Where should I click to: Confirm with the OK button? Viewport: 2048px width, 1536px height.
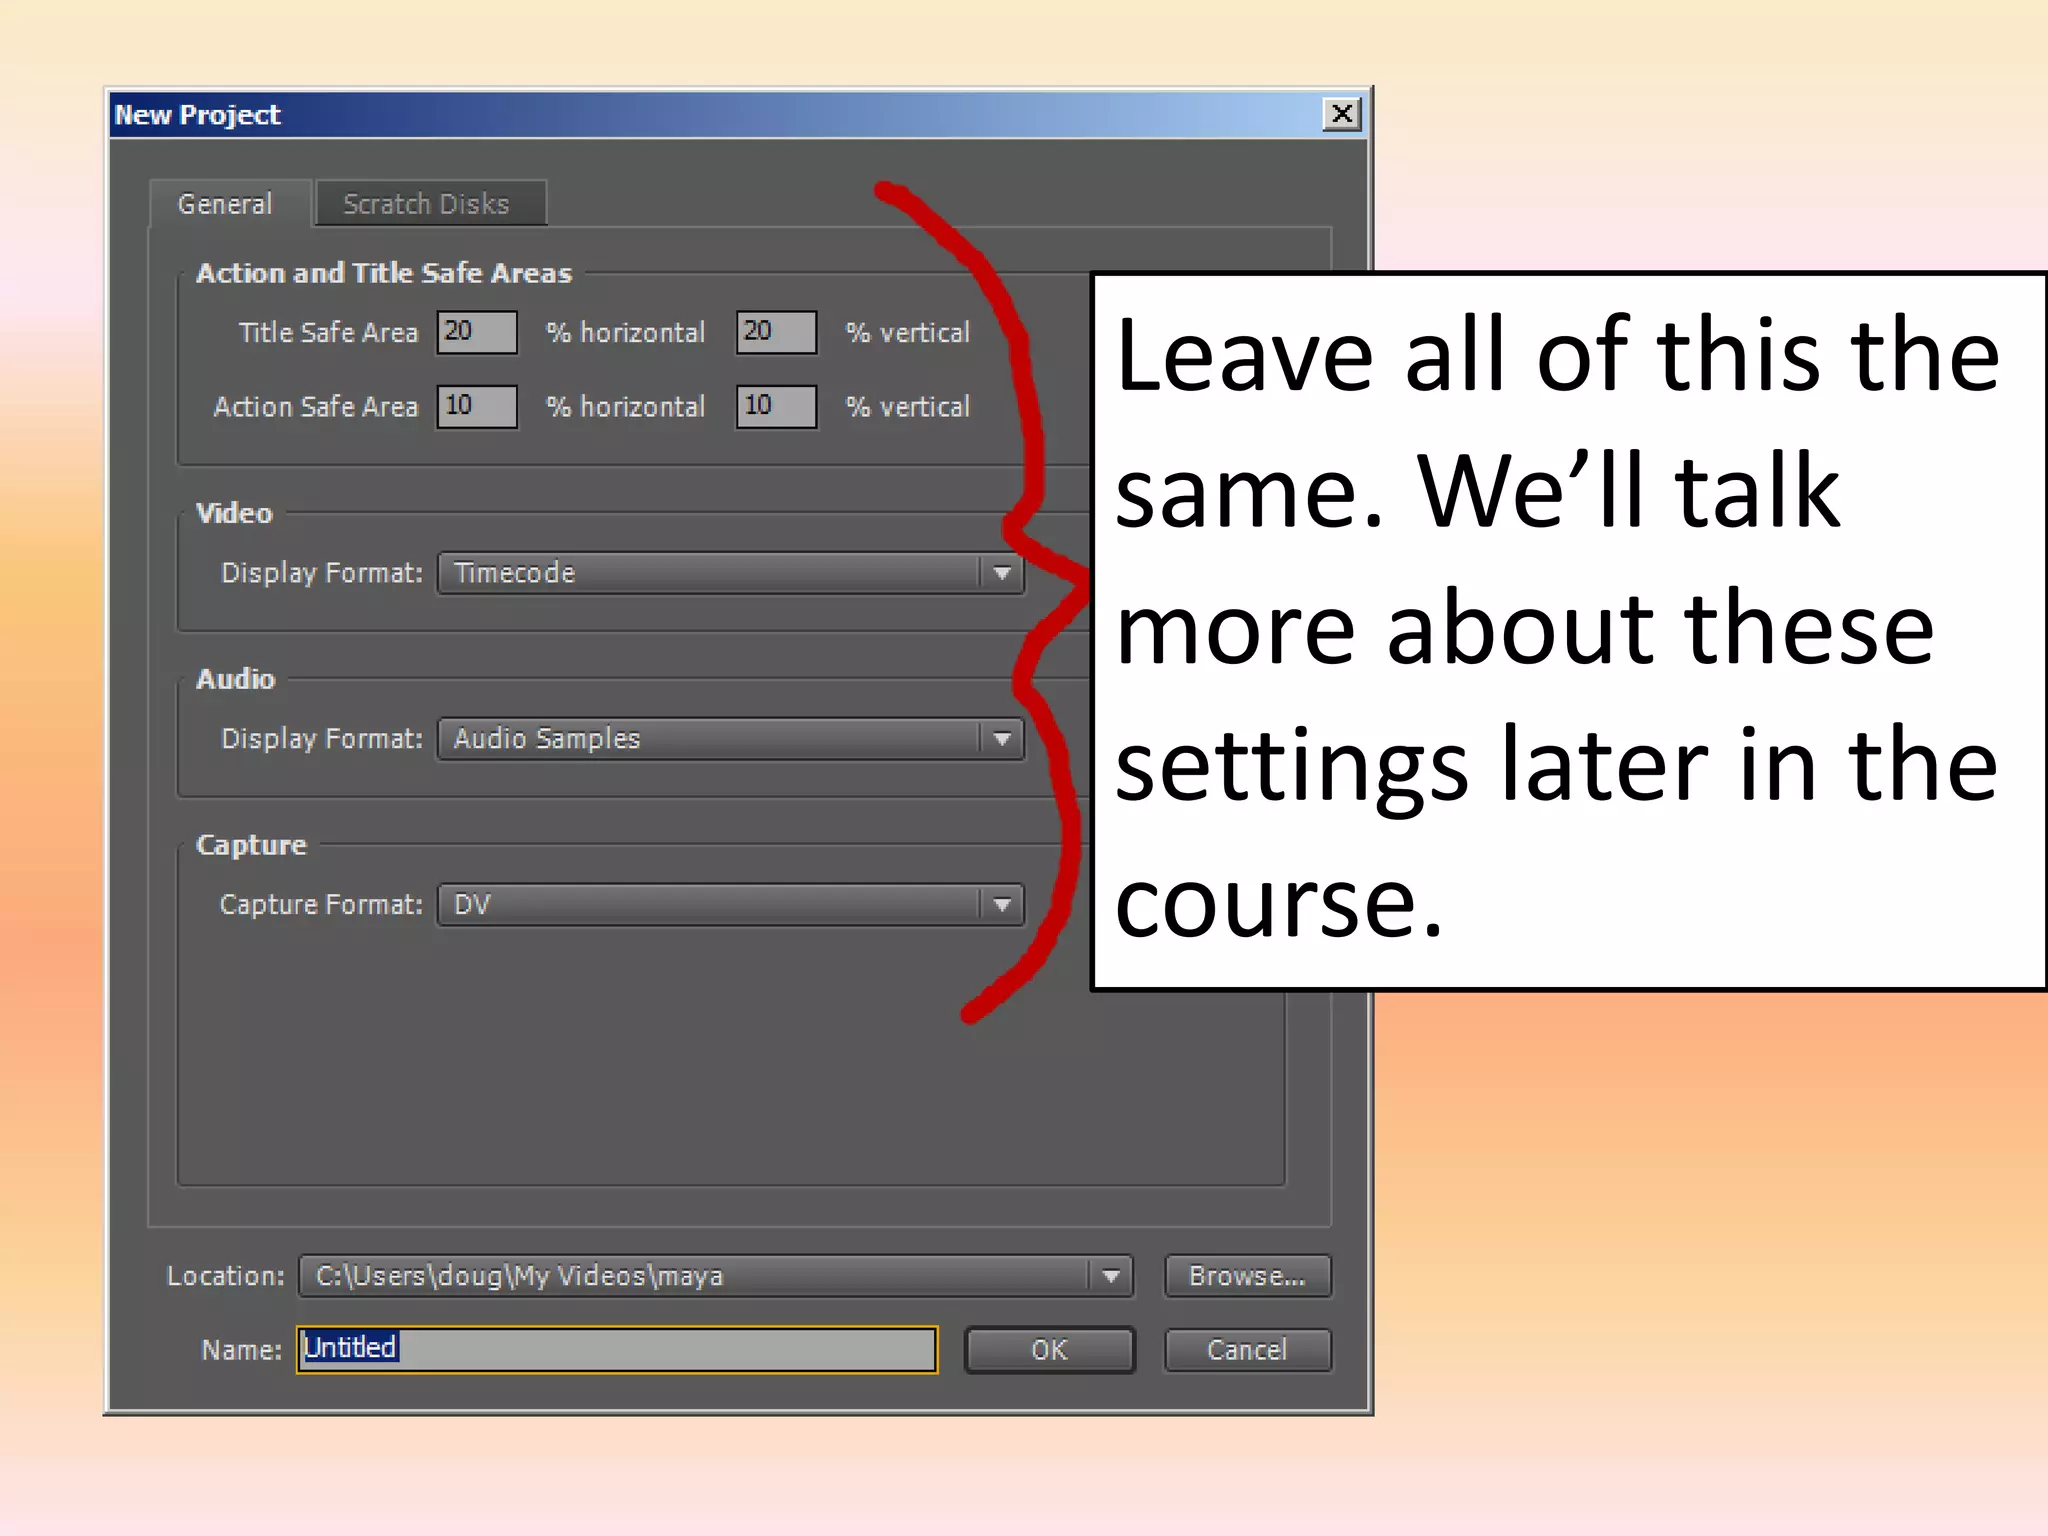pyautogui.click(x=1049, y=1350)
